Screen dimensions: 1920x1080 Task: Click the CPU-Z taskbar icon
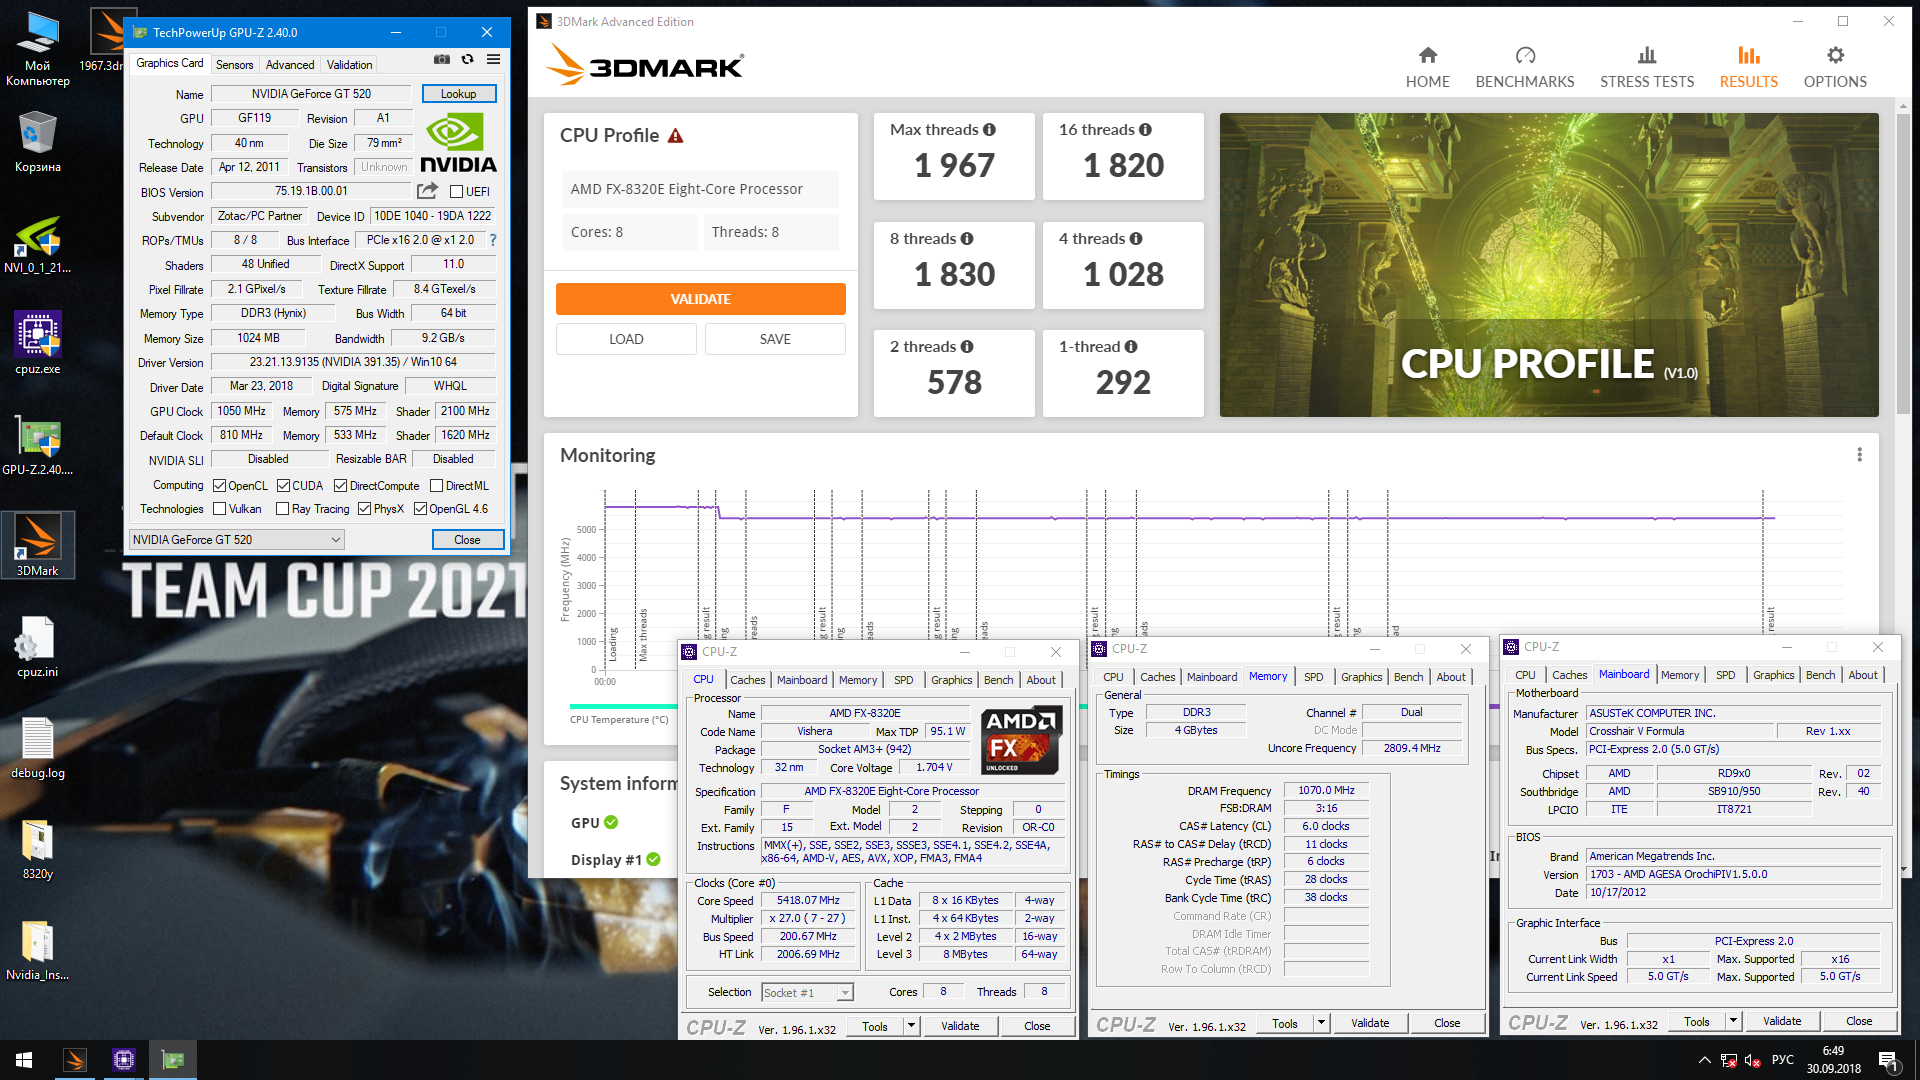[124, 1060]
